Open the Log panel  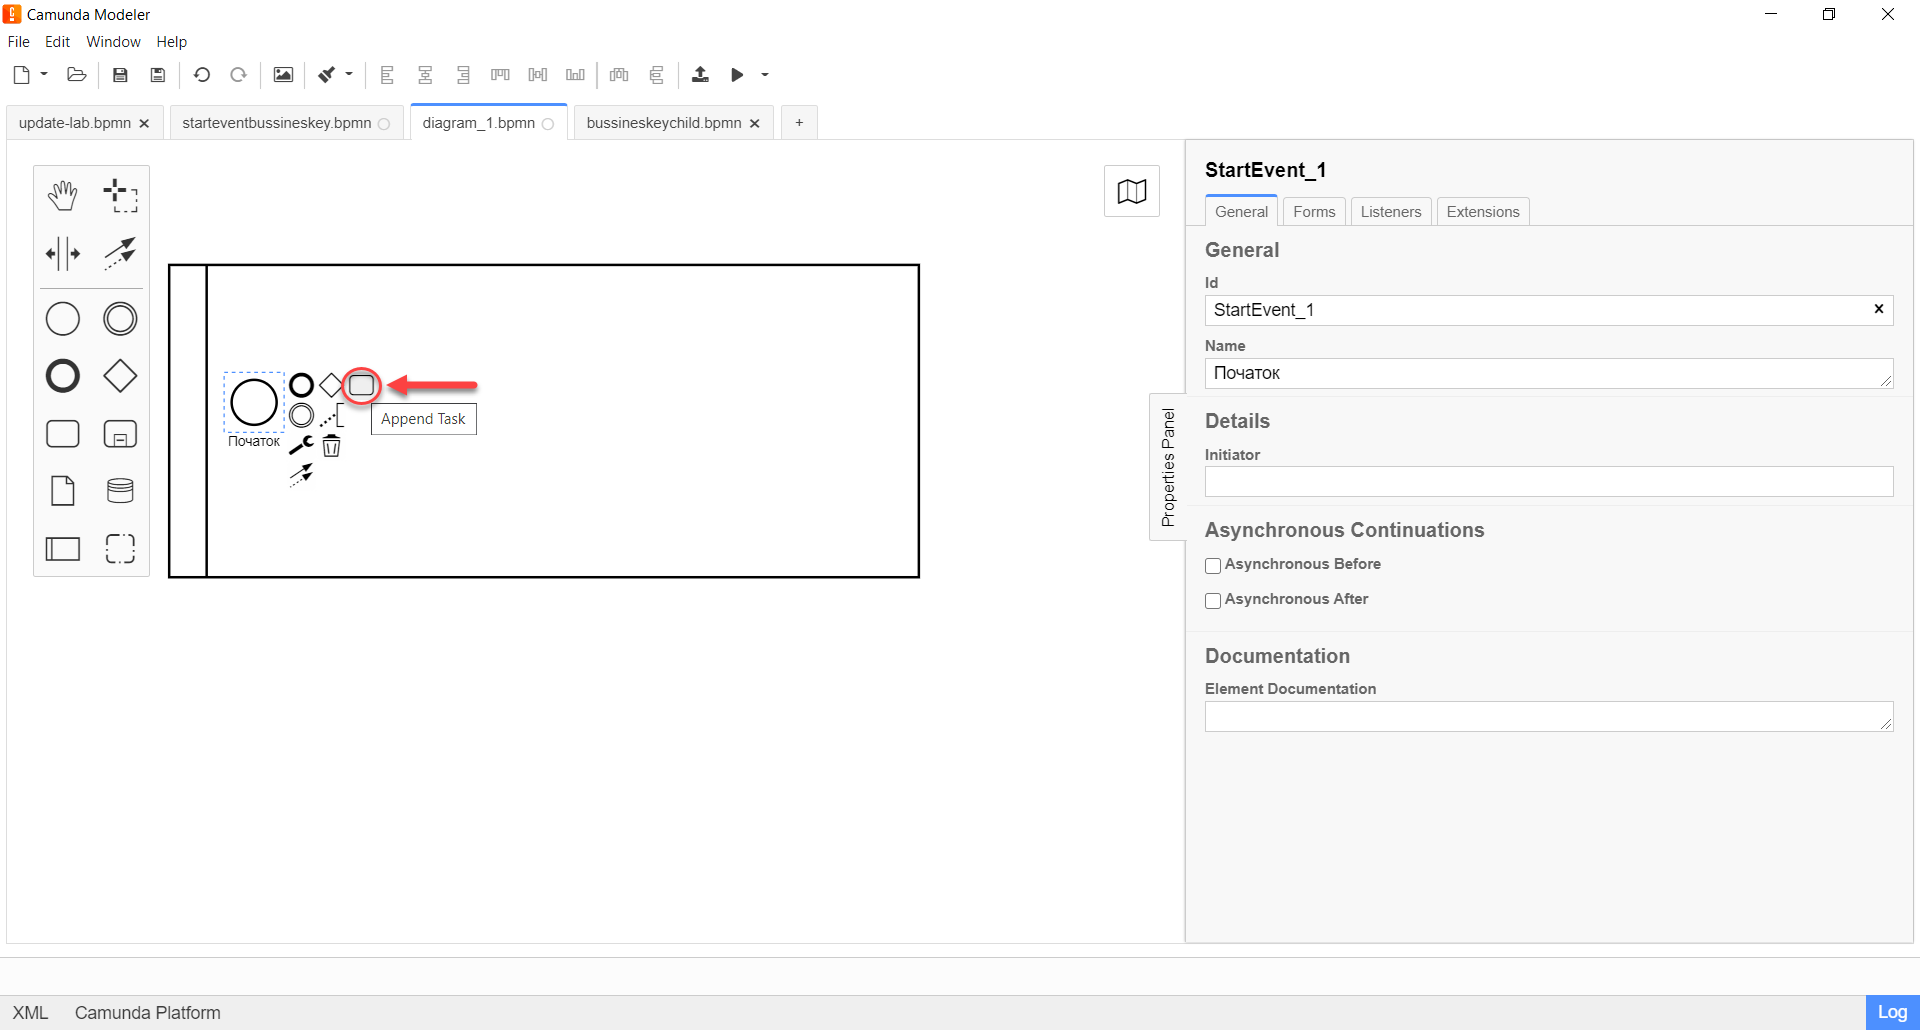1892,1013
